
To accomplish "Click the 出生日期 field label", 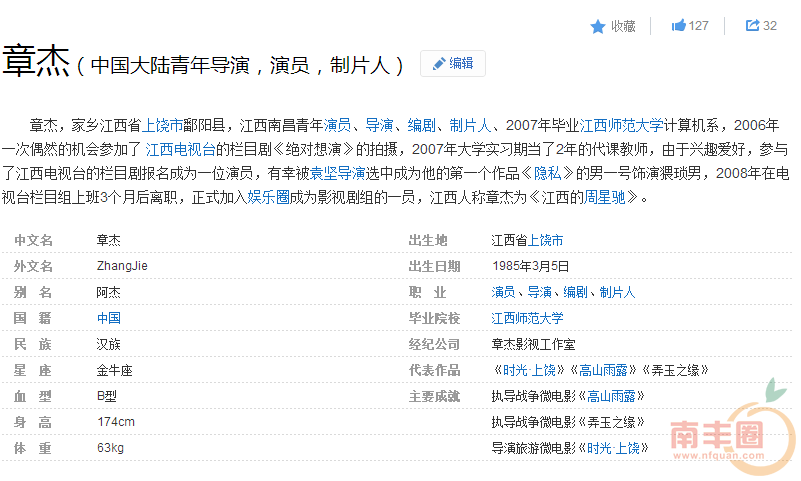I will pyautogui.click(x=435, y=266).
